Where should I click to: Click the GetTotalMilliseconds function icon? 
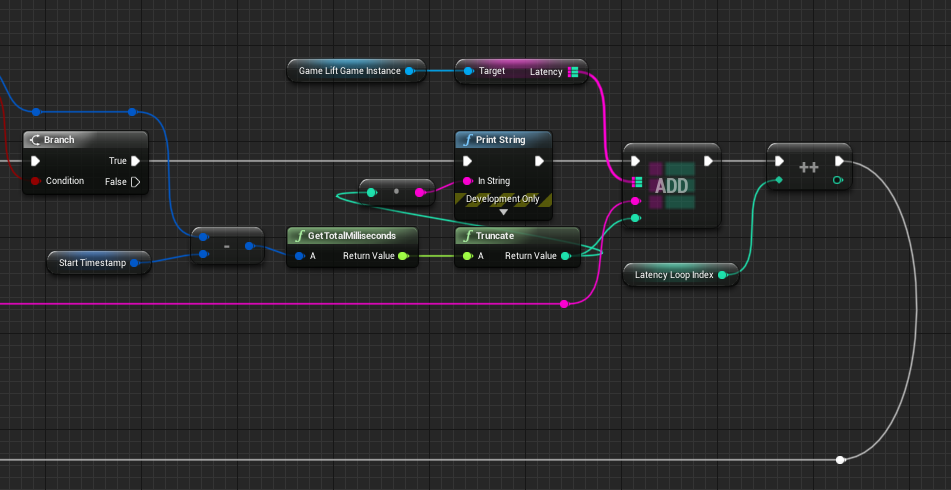coord(299,236)
